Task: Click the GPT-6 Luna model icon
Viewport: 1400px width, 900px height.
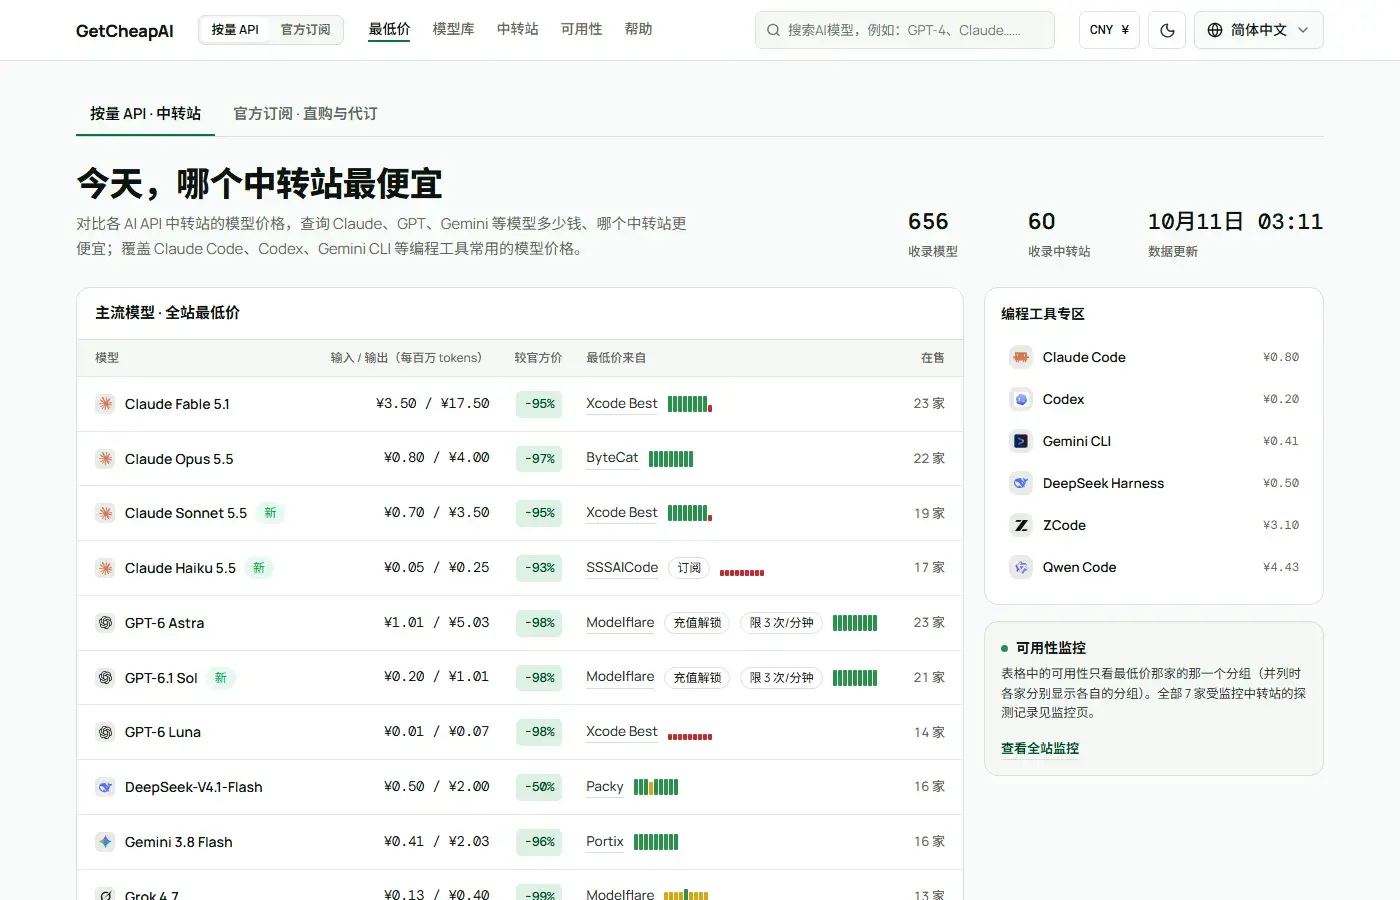Action: tap(105, 732)
